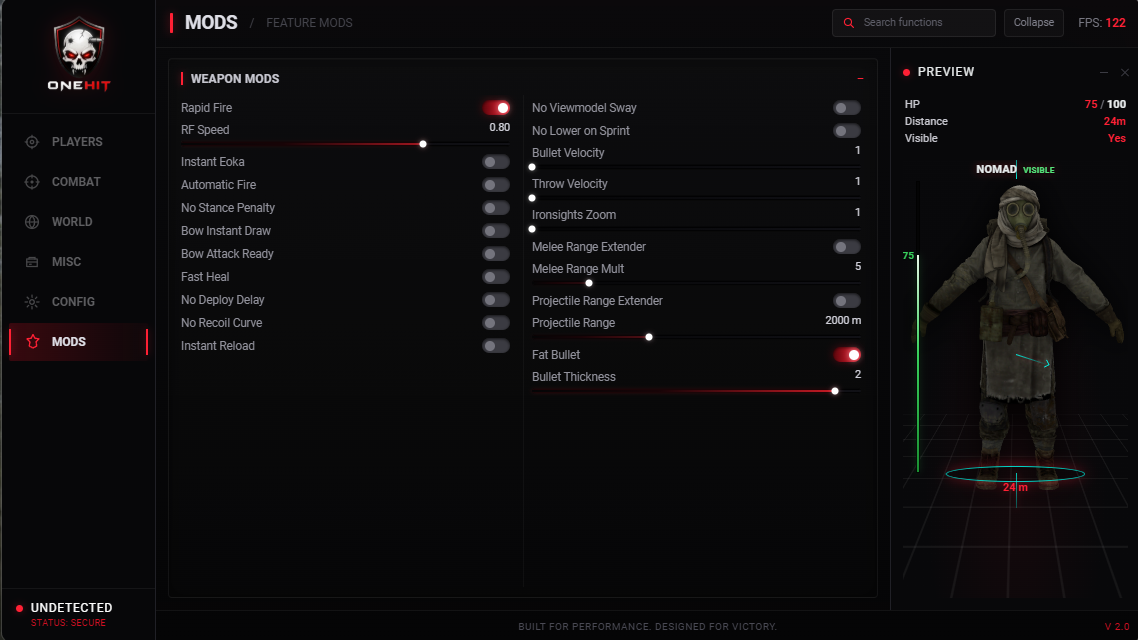Turn on Melee Range Extender
The image size is (1138, 640).
(x=847, y=247)
